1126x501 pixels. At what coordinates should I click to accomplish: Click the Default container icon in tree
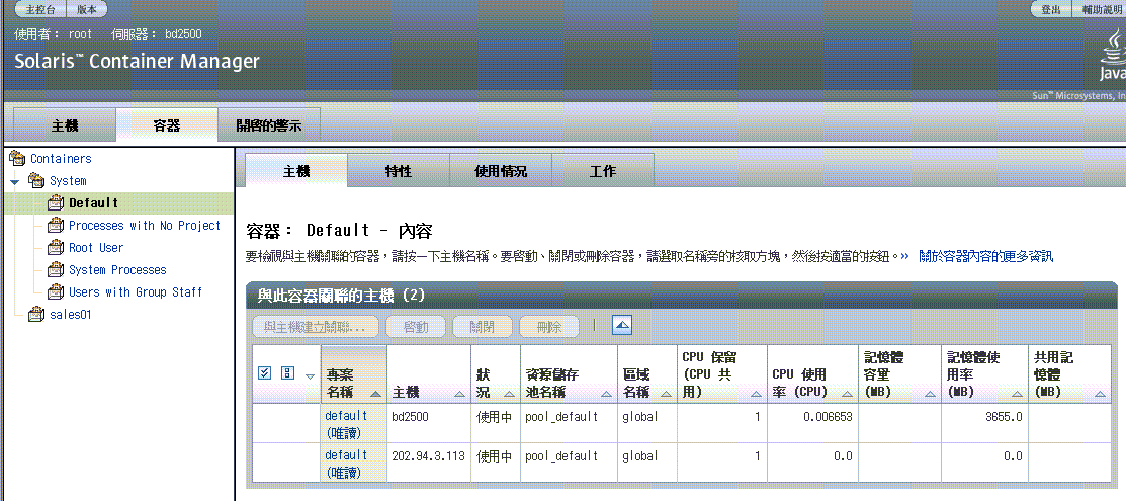[56, 203]
